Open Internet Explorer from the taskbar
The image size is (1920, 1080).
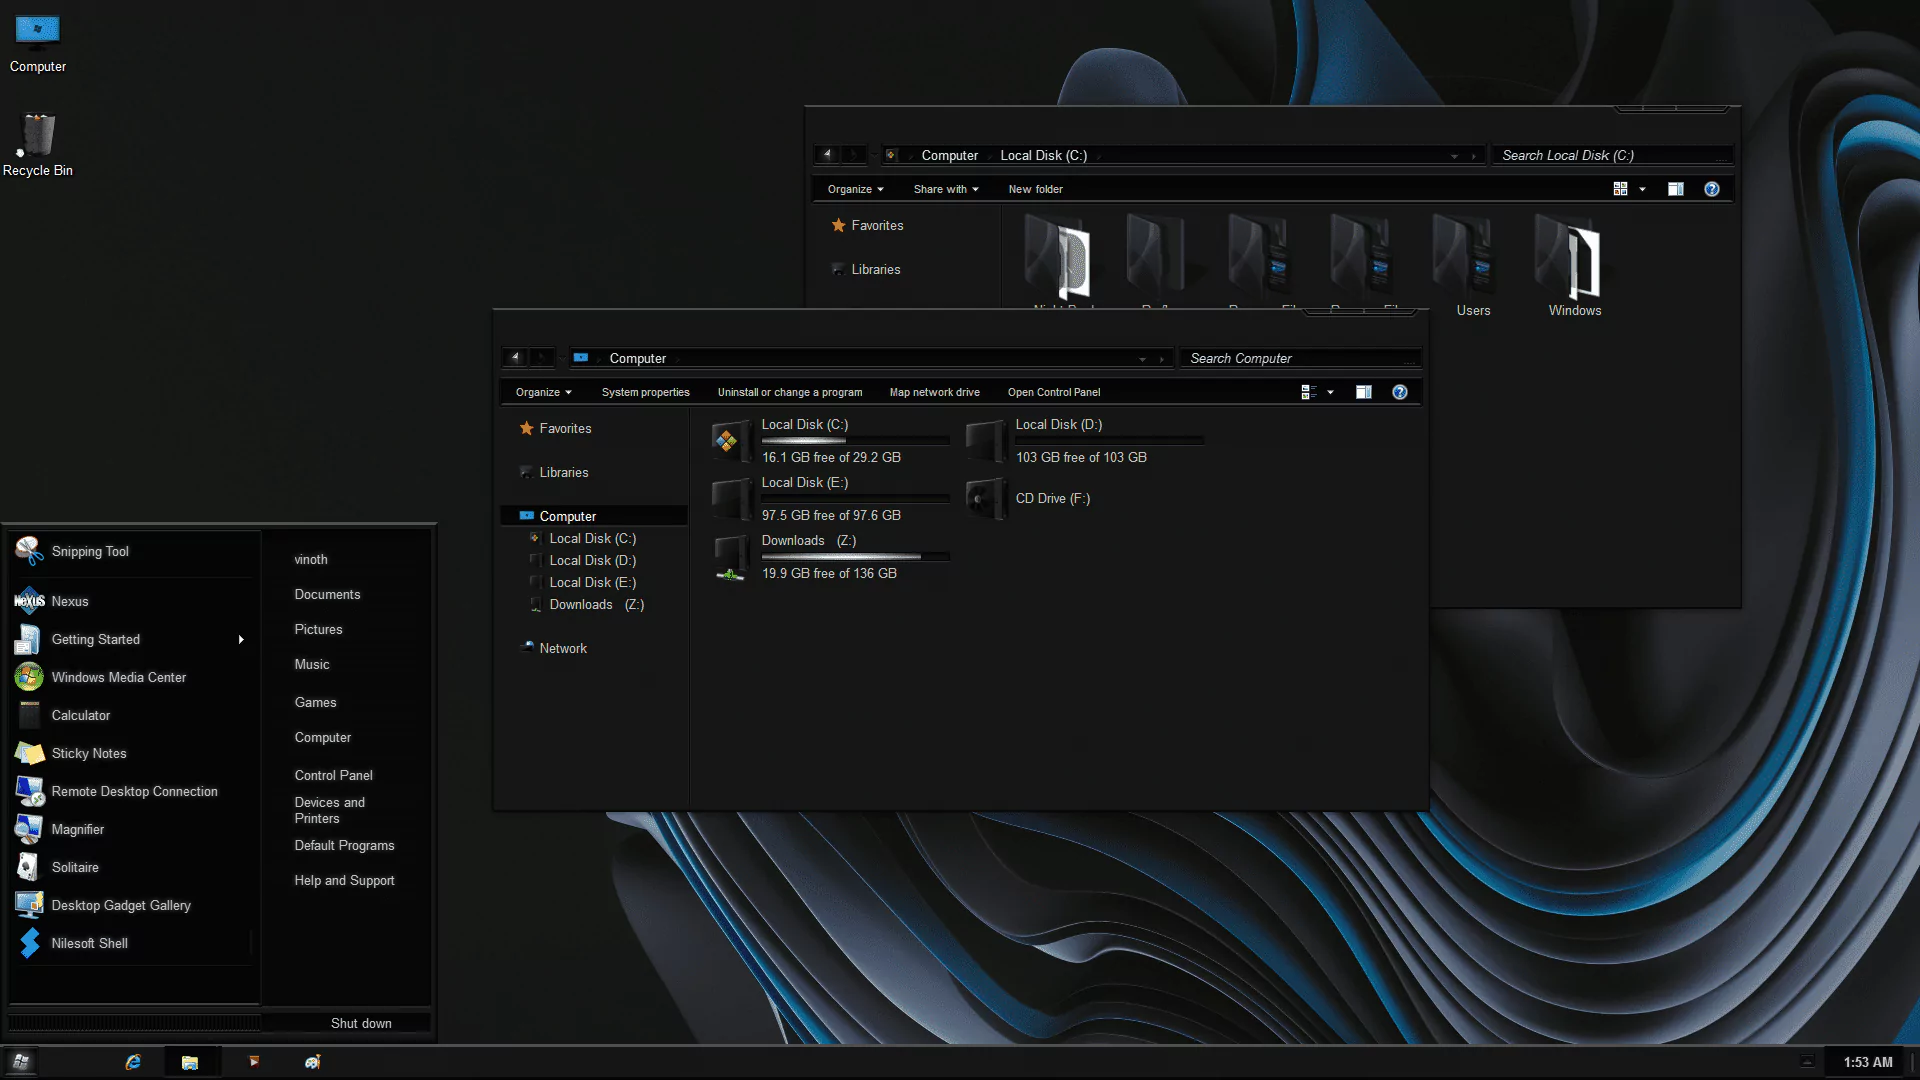(x=131, y=1061)
